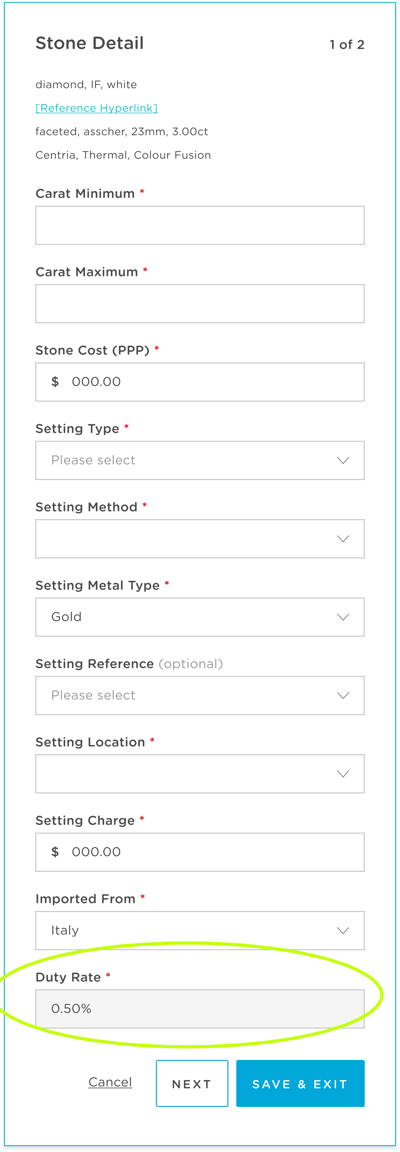Expand the Setting Reference optional dropdown
Viewport: 400px width, 1152px height.
click(200, 695)
